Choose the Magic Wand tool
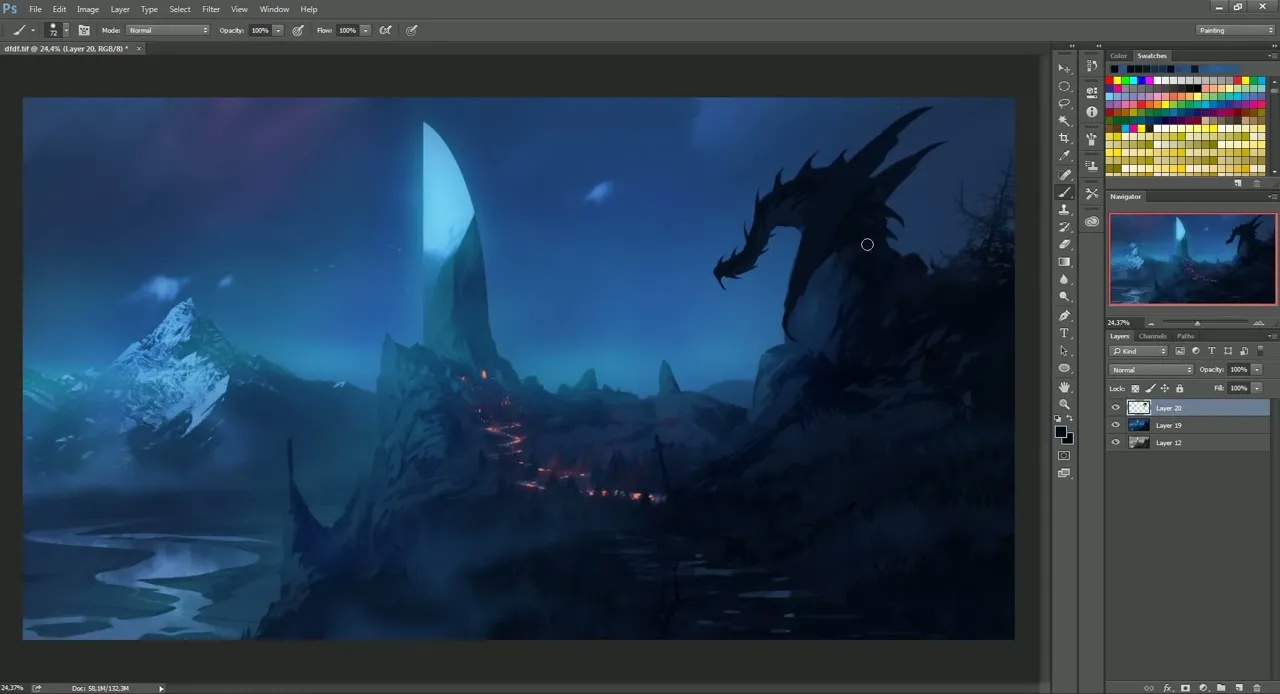1280x694 pixels. [x=1064, y=120]
